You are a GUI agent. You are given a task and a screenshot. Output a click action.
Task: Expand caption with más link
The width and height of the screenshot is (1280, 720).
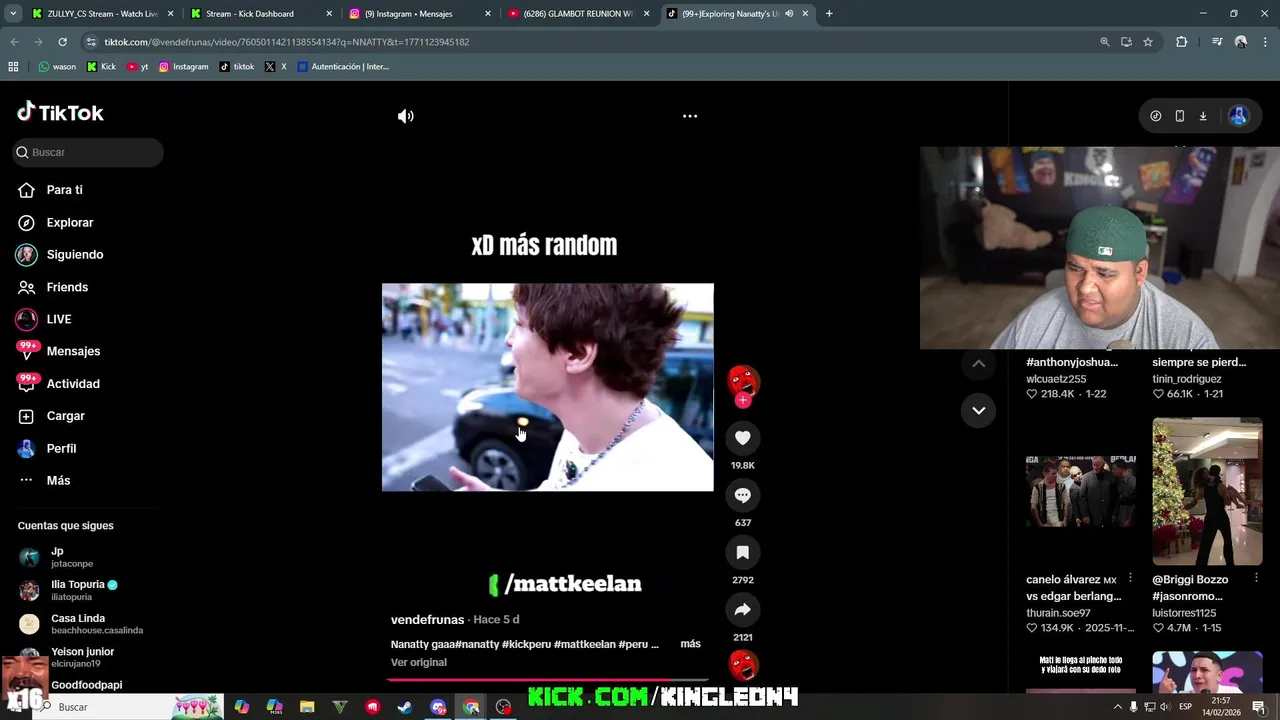[x=690, y=644]
